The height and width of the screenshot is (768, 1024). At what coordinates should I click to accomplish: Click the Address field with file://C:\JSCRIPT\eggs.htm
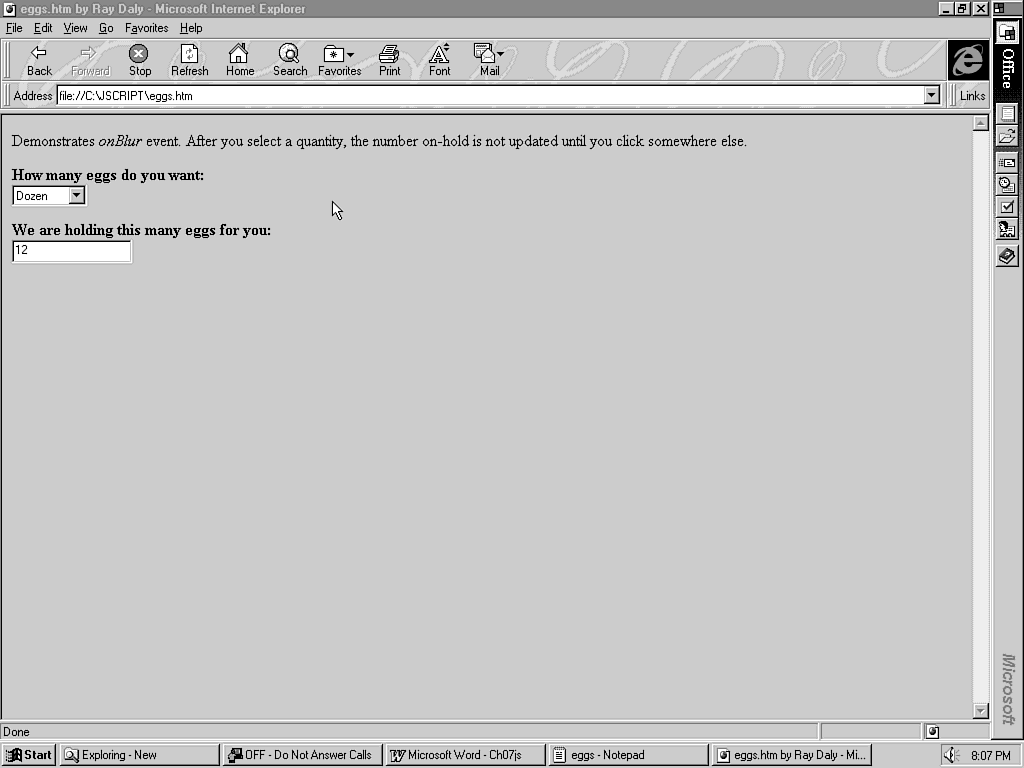pos(490,95)
